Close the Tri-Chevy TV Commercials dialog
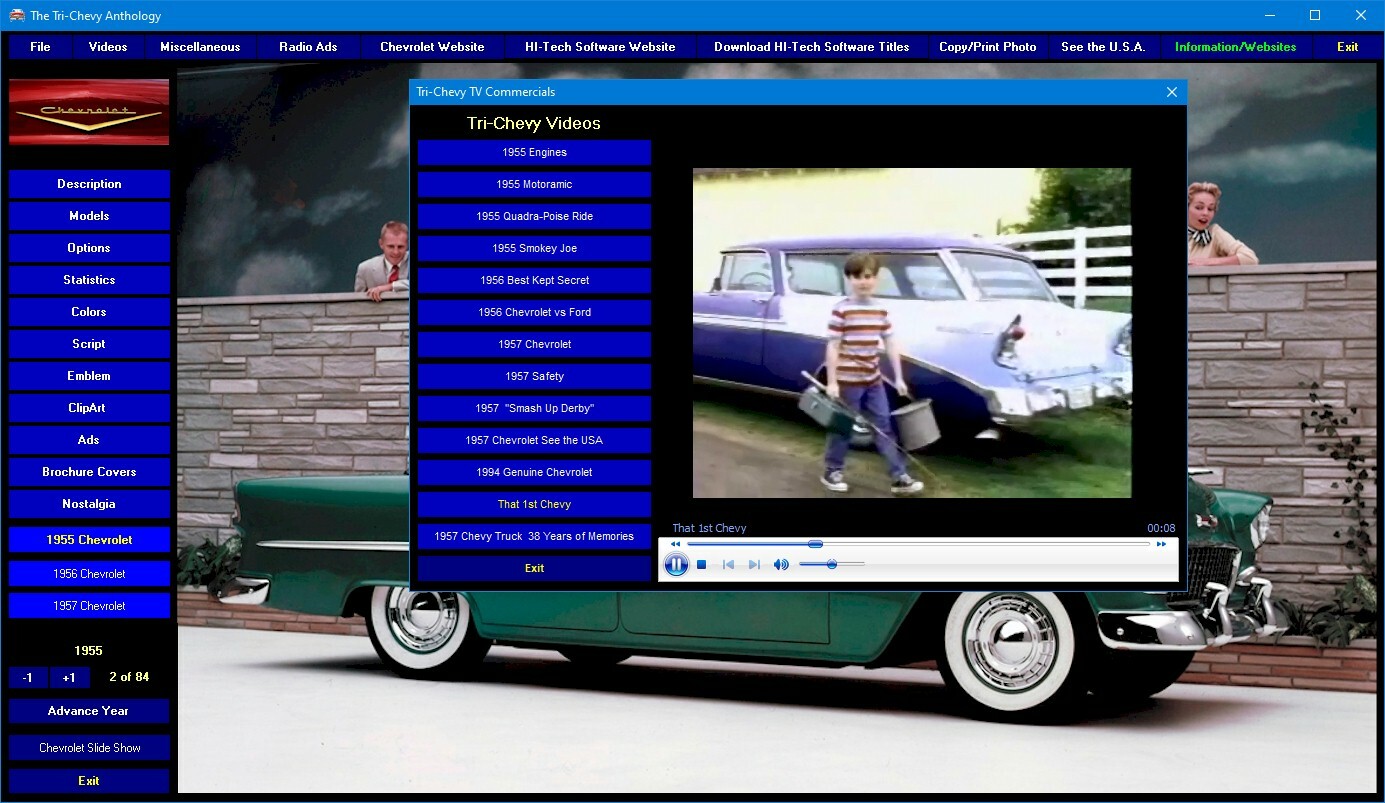Viewport: 1385px width, 803px height. click(1172, 92)
